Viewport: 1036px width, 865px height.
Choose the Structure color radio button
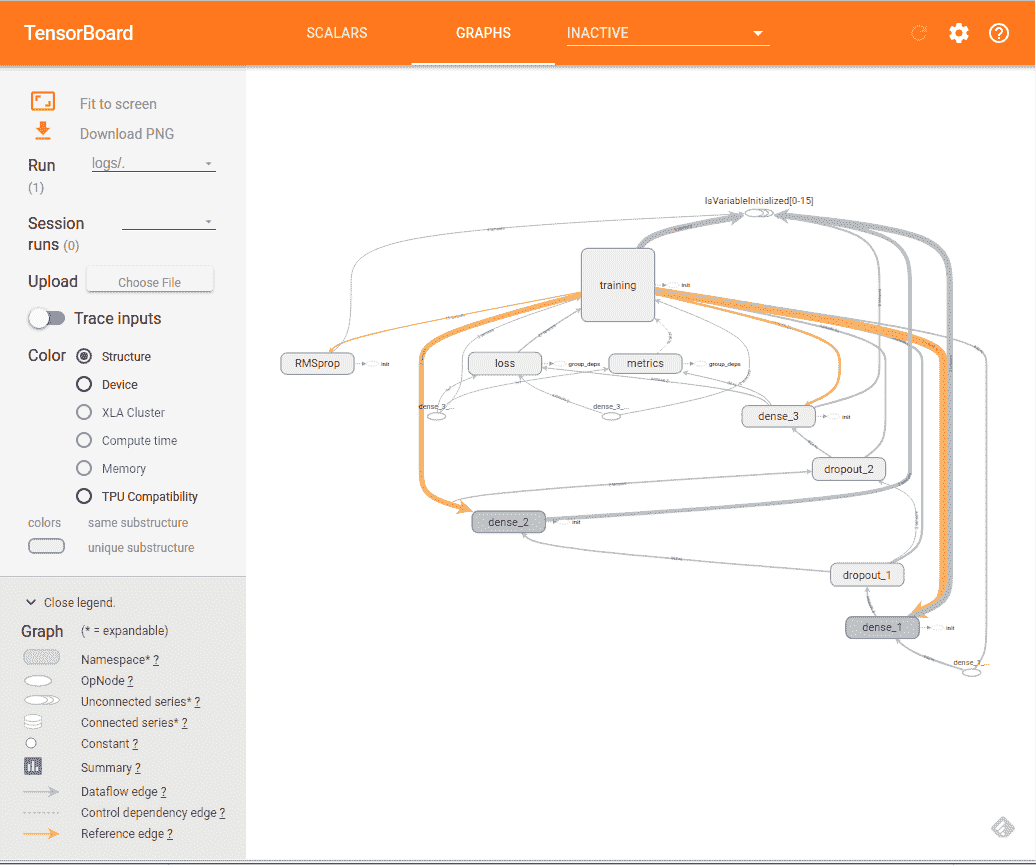coord(84,356)
